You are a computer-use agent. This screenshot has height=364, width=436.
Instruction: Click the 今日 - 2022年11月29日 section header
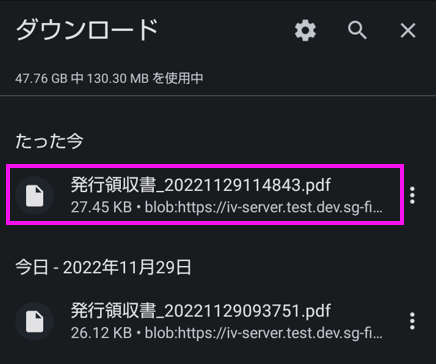(103, 268)
